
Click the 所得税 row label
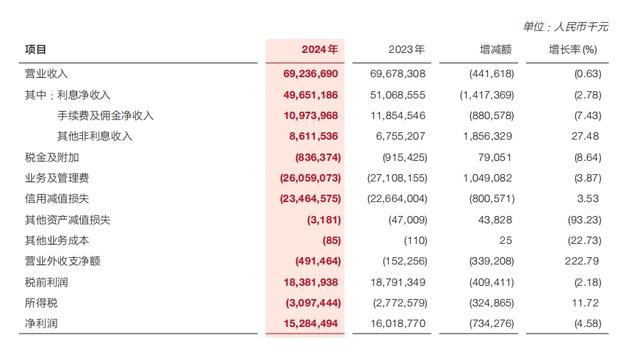tap(41, 303)
